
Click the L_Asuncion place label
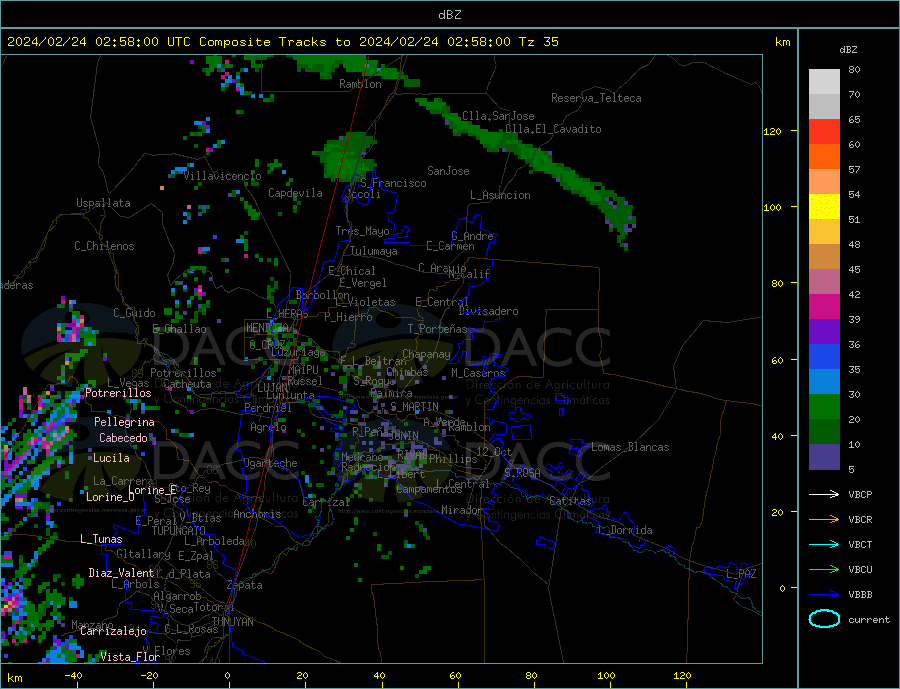tap(500, 195)
